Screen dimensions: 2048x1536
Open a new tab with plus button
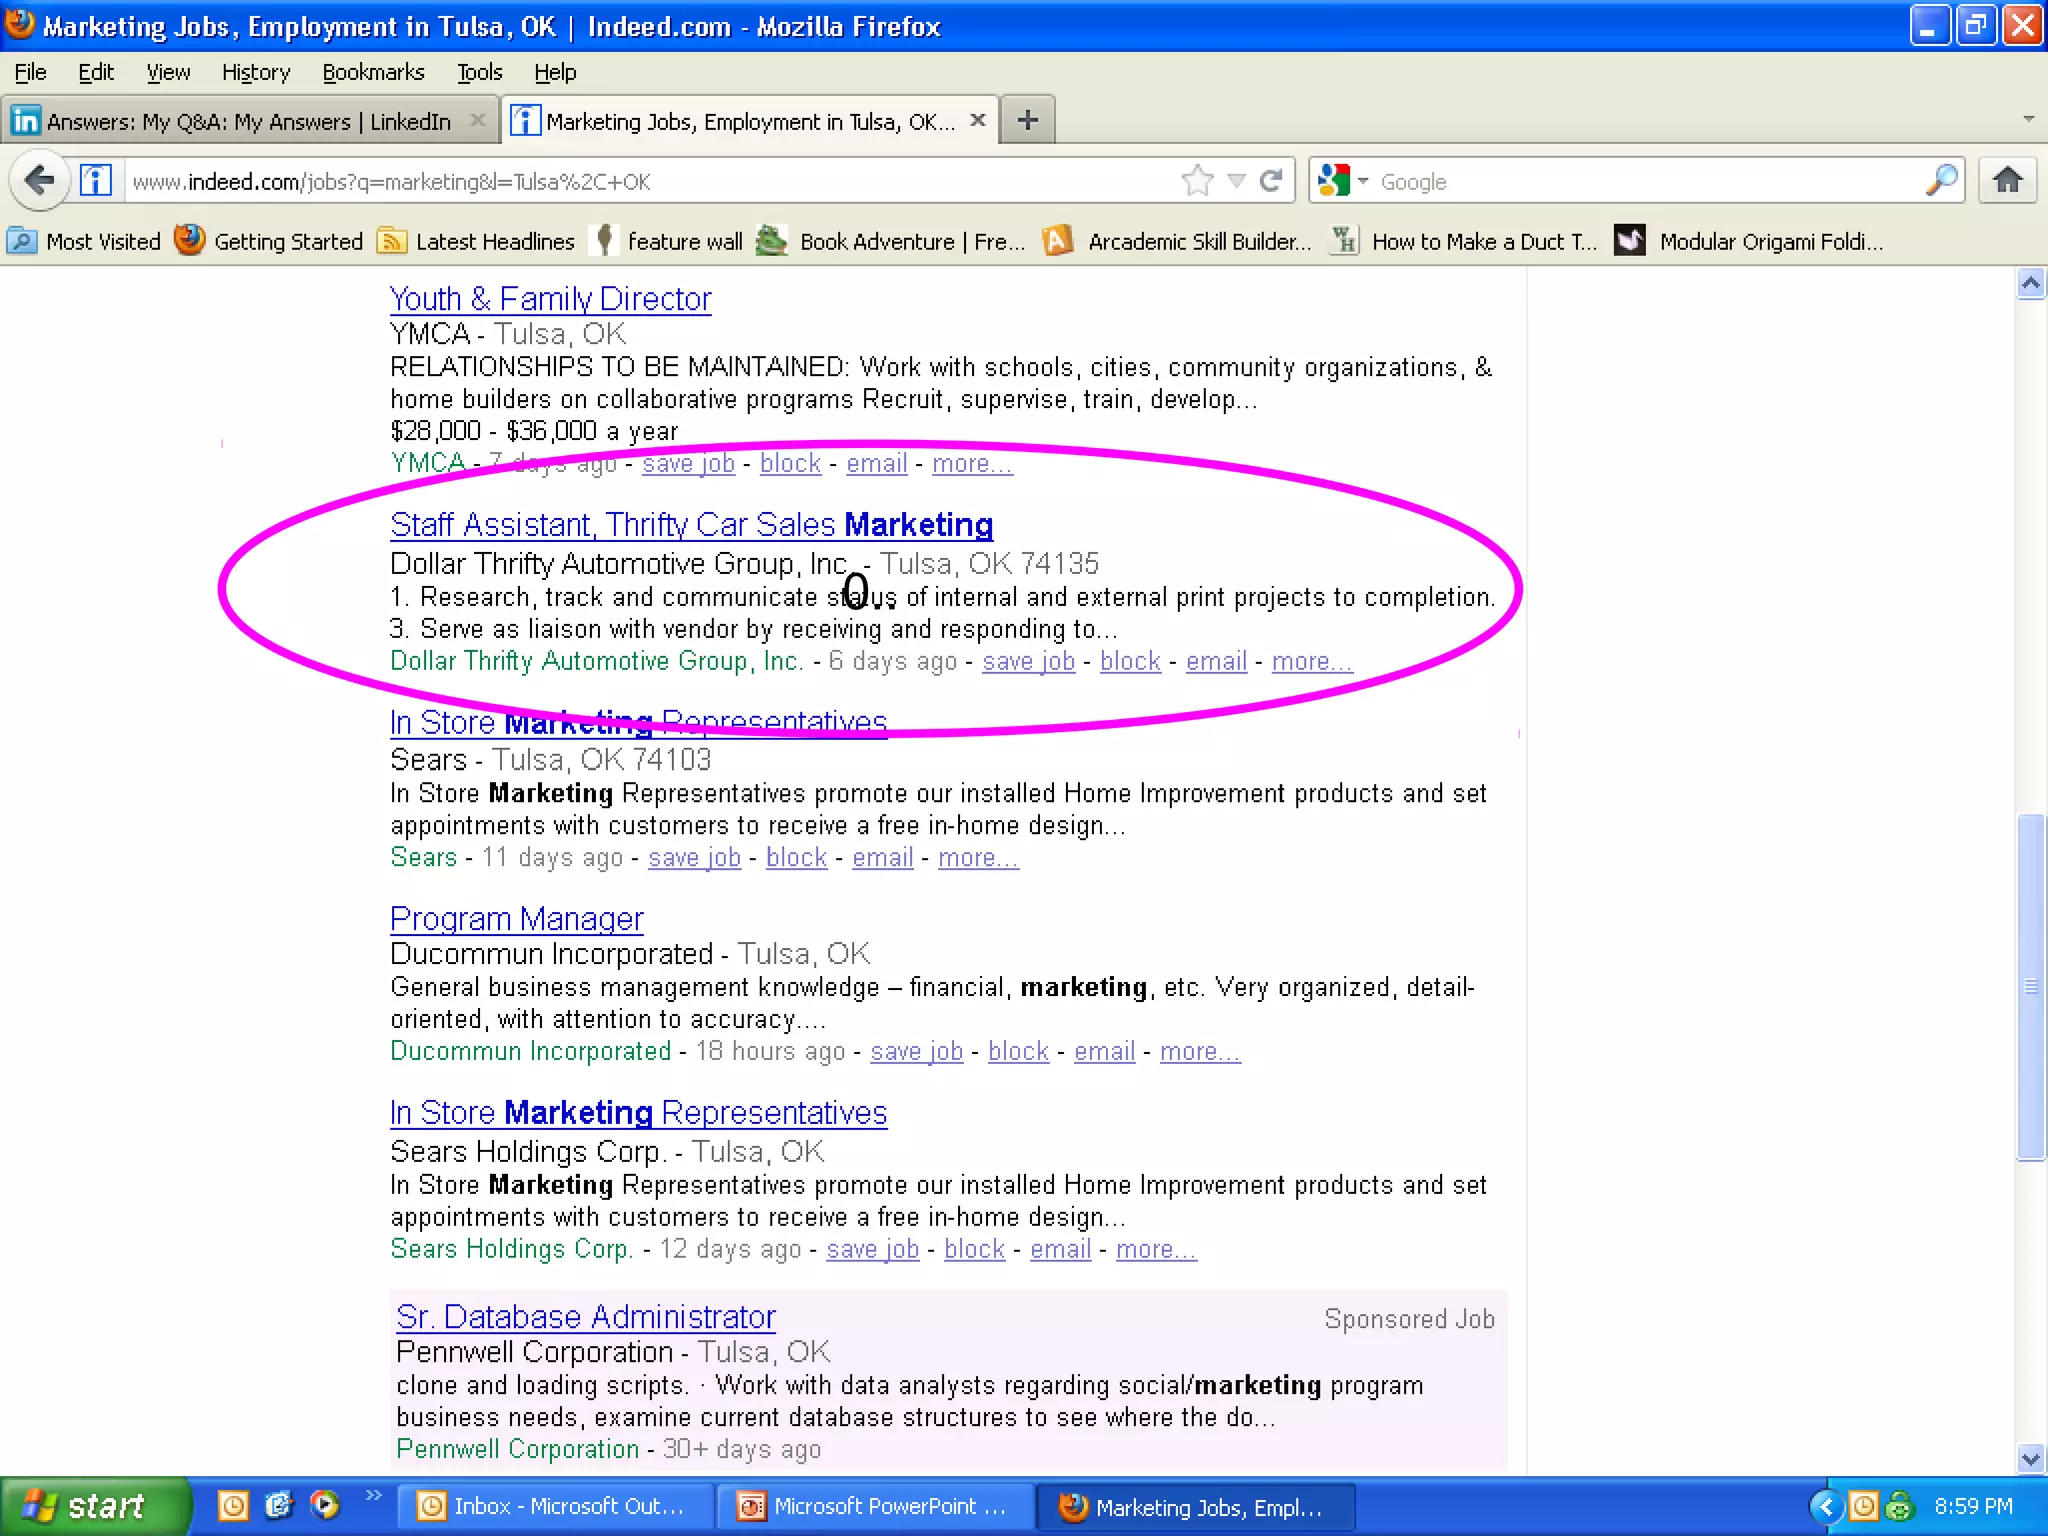pos(1027,121)
